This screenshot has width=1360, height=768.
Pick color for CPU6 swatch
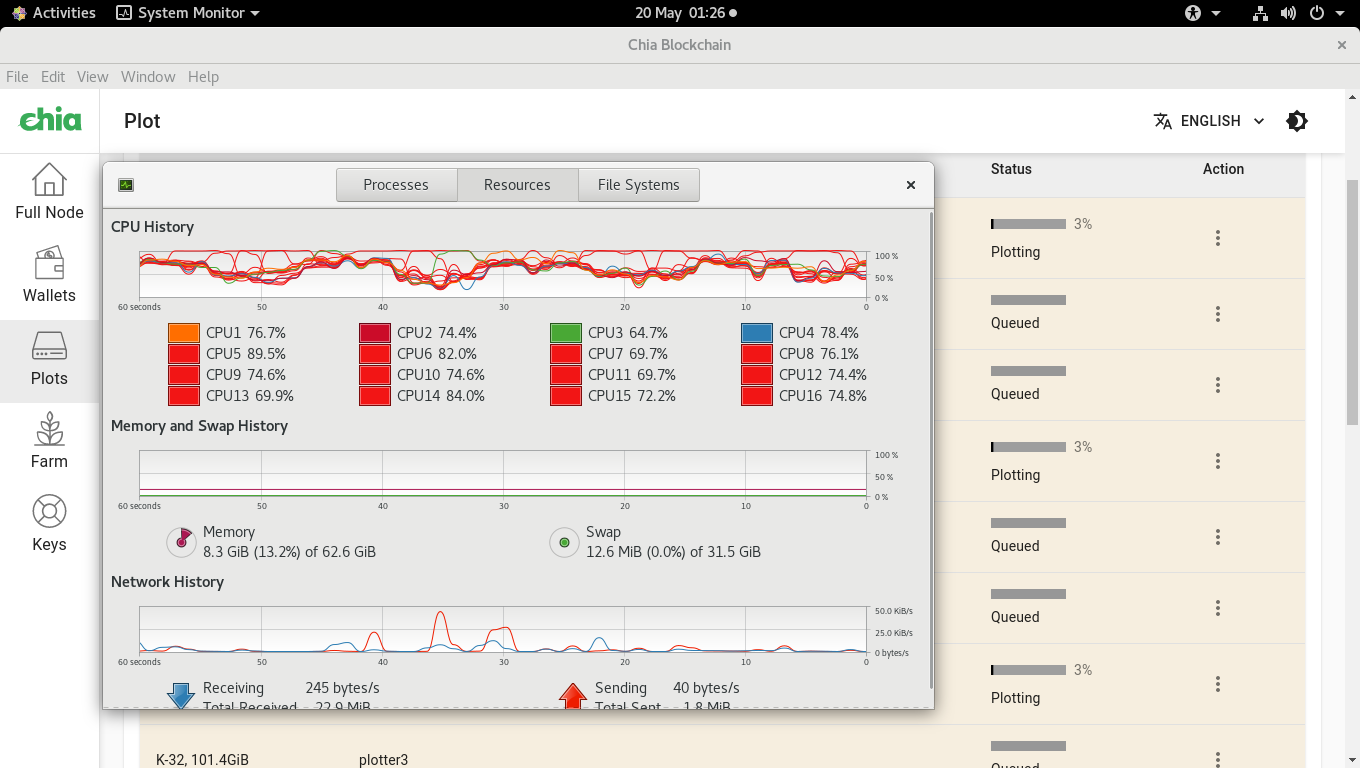[x=375, y=354]
